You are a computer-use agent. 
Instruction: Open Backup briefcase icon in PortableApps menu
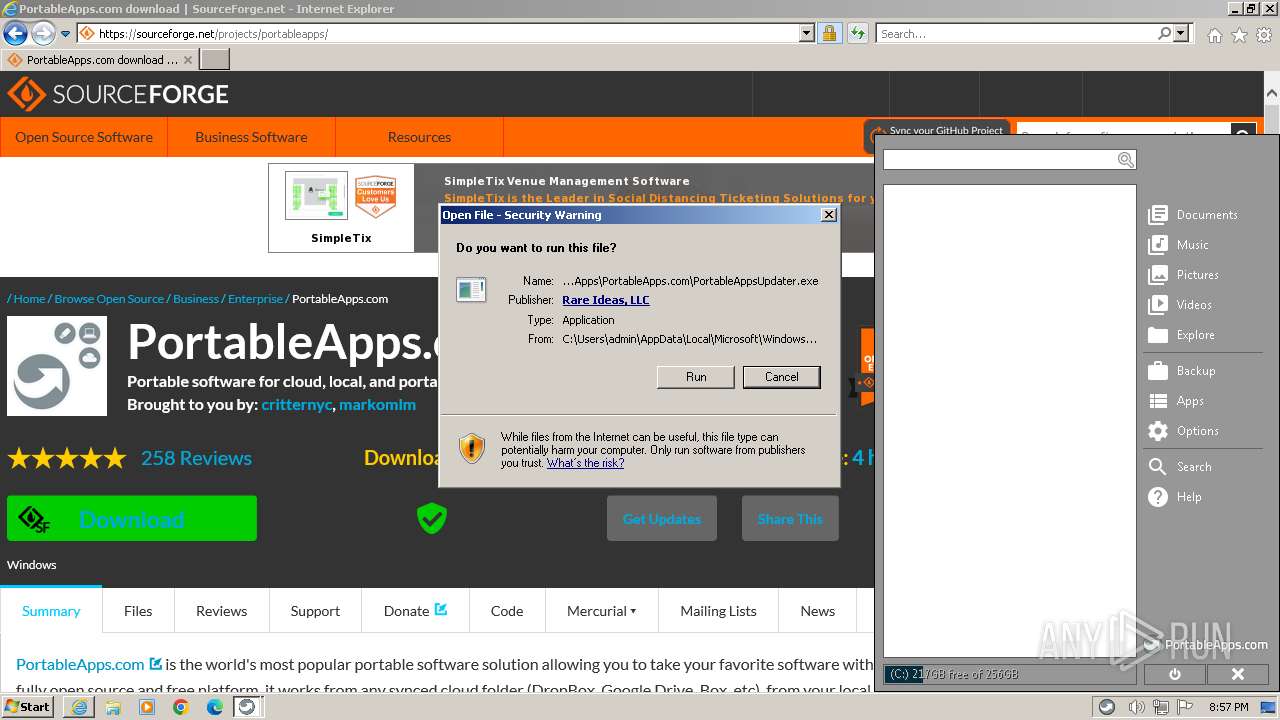(1158, 371)
